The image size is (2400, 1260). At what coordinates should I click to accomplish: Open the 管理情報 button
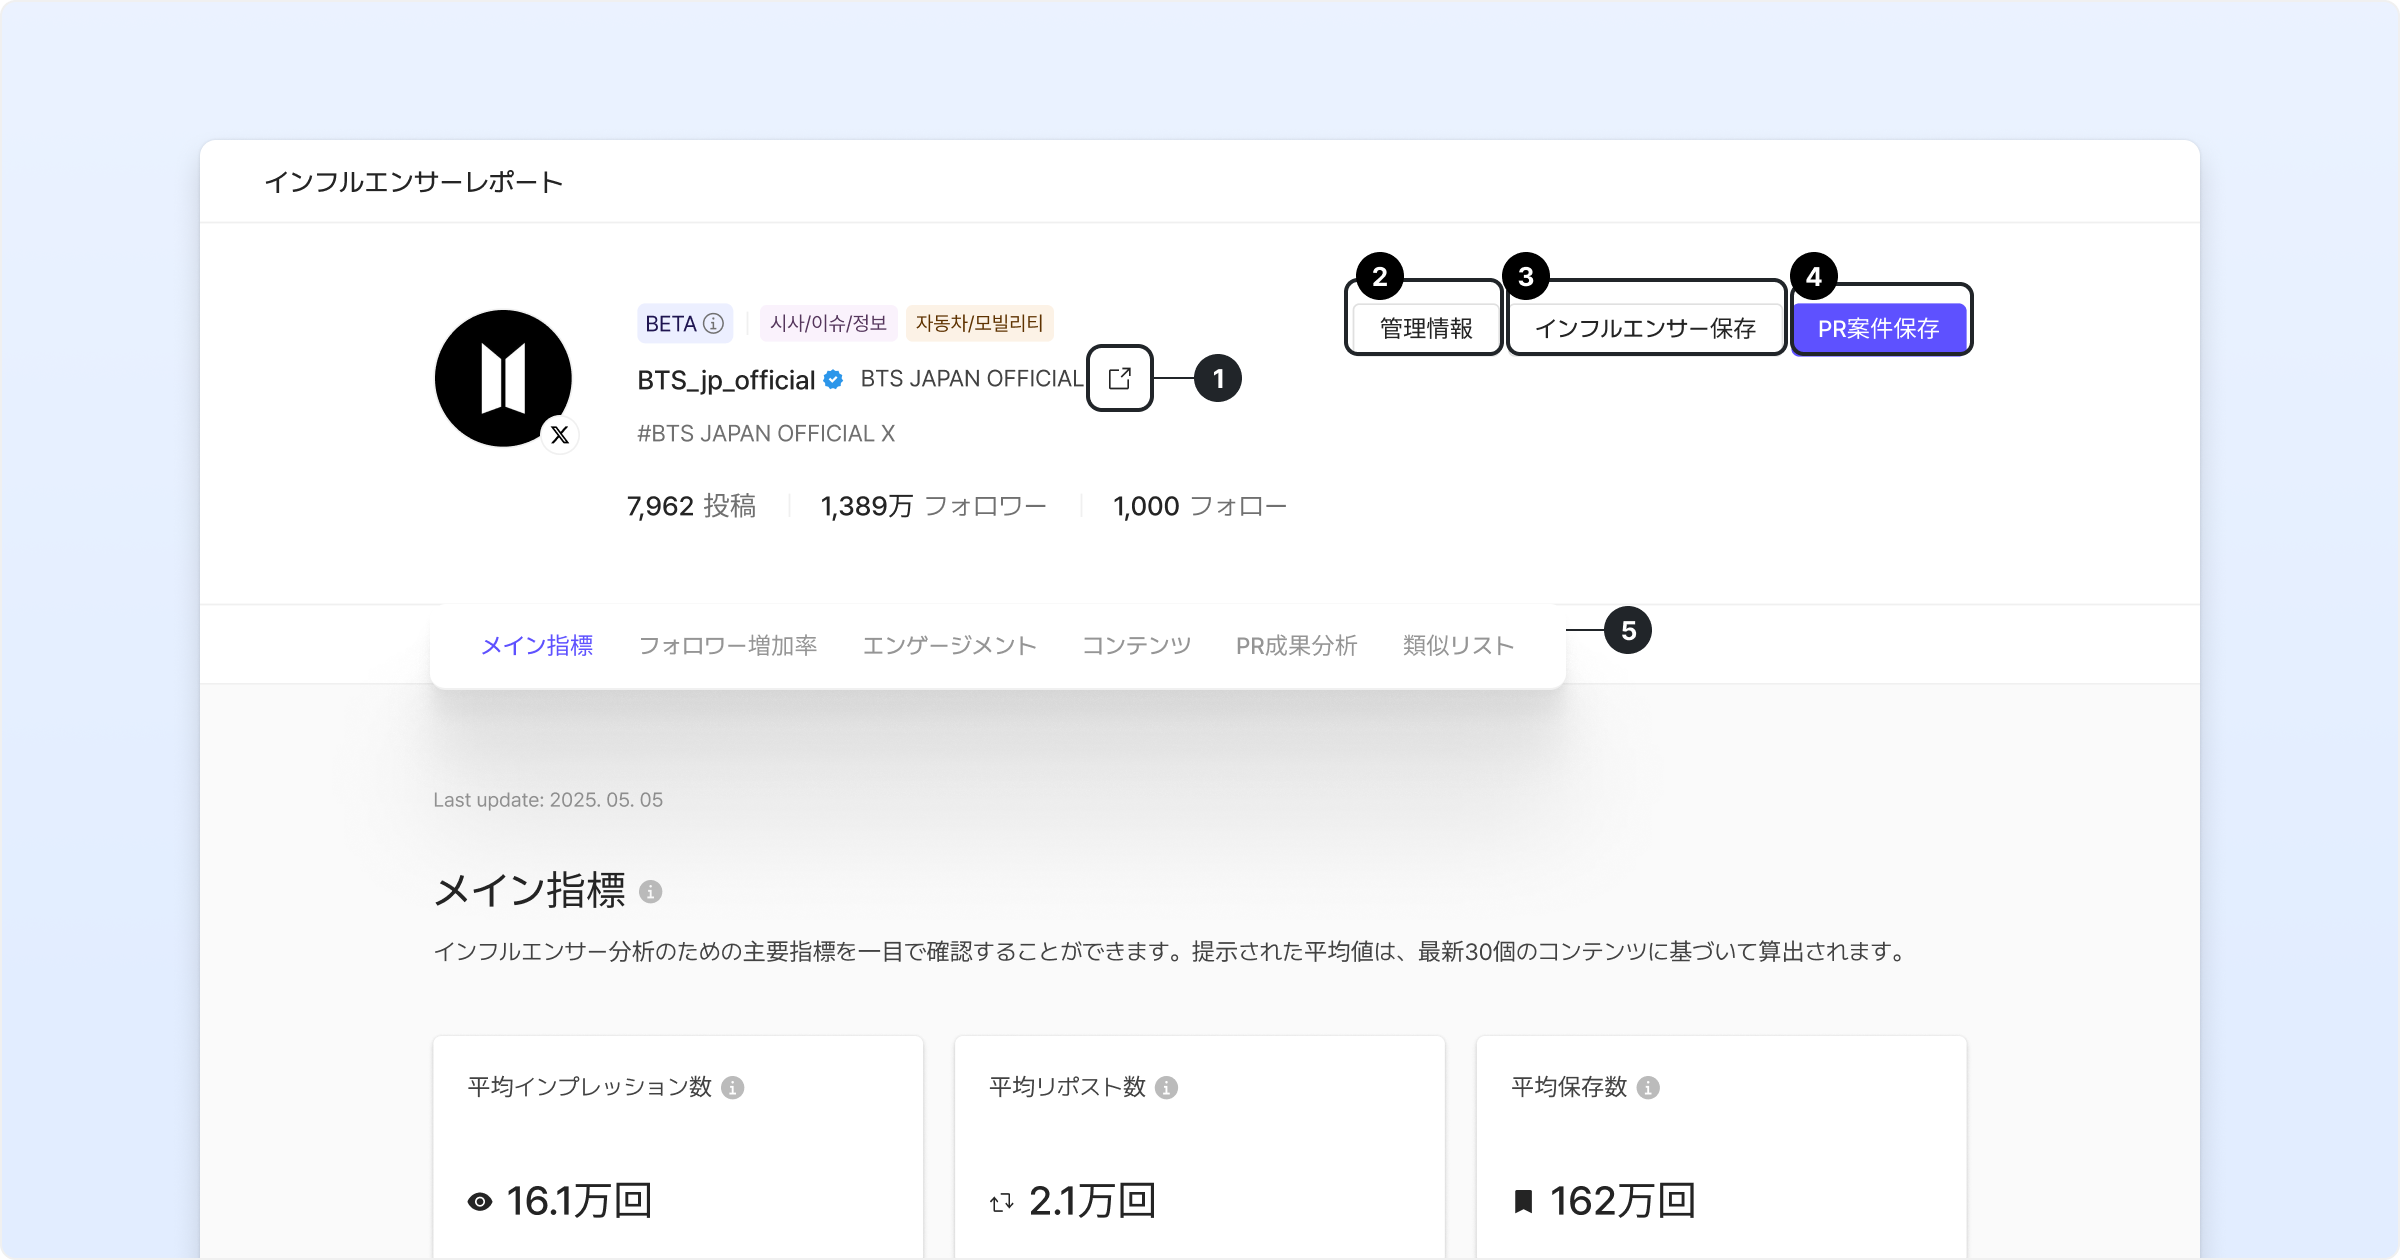(x=1425, y=328)
